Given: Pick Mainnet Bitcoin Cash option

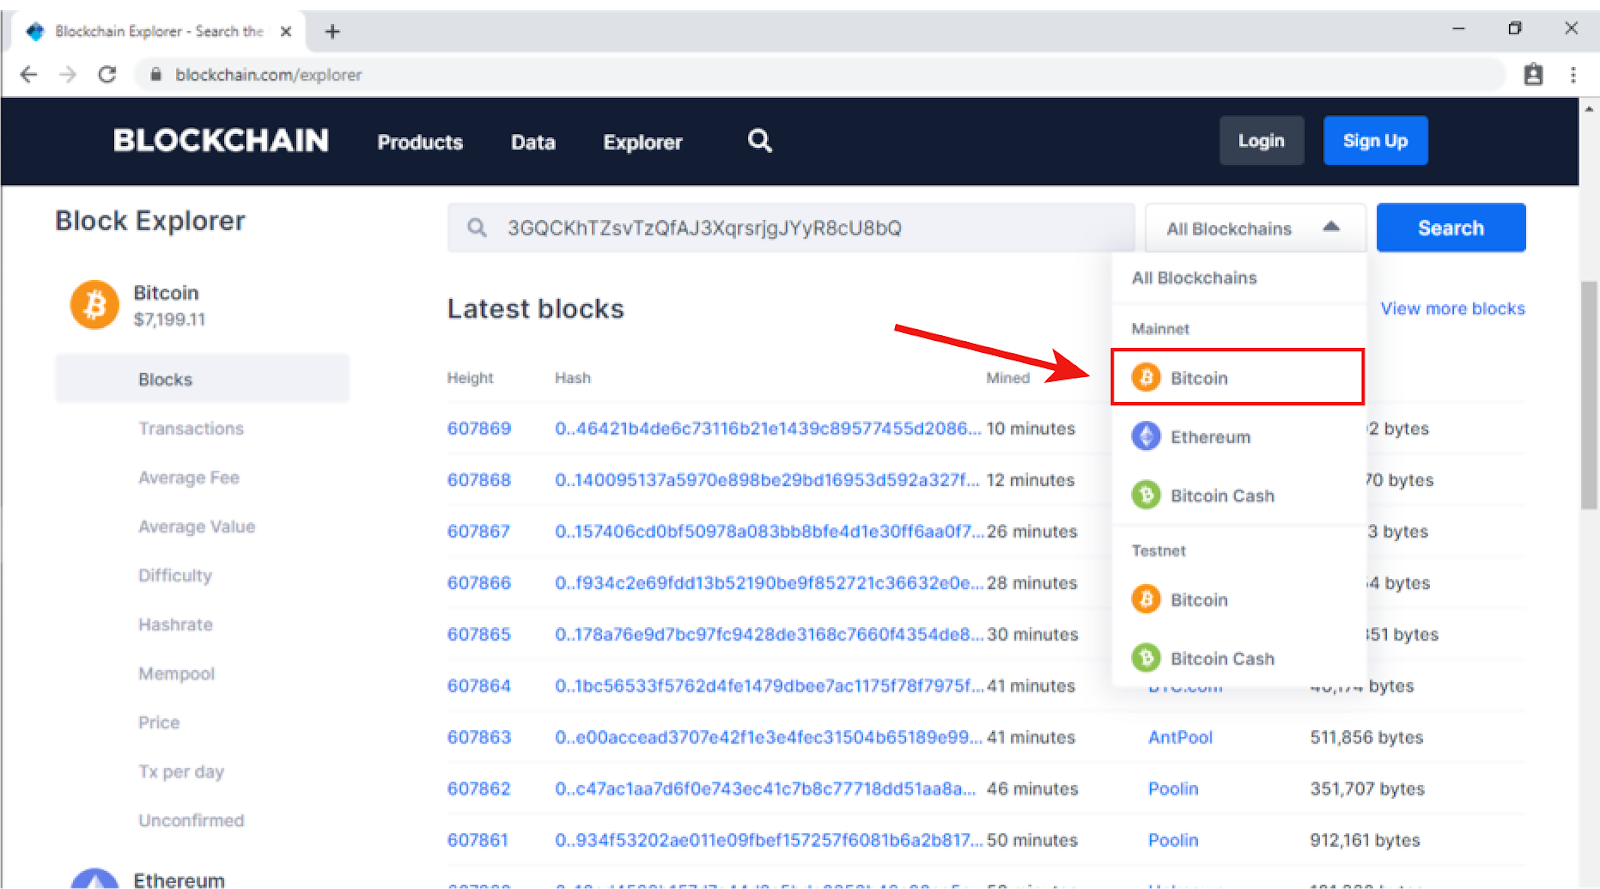Looking at the screenshot, I should click(x=1238, y=496).
